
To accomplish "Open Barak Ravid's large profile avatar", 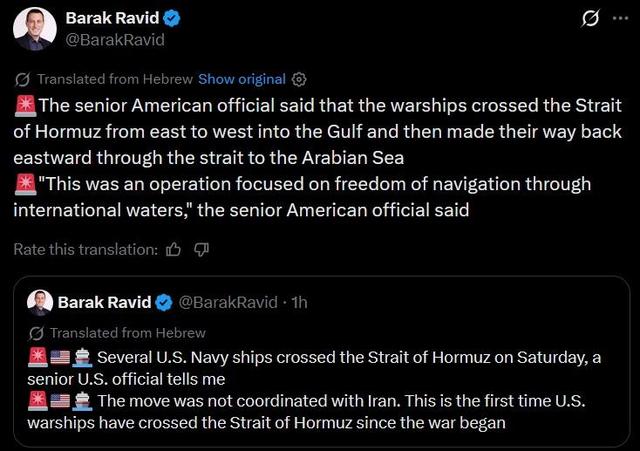I will click(35, 28).
